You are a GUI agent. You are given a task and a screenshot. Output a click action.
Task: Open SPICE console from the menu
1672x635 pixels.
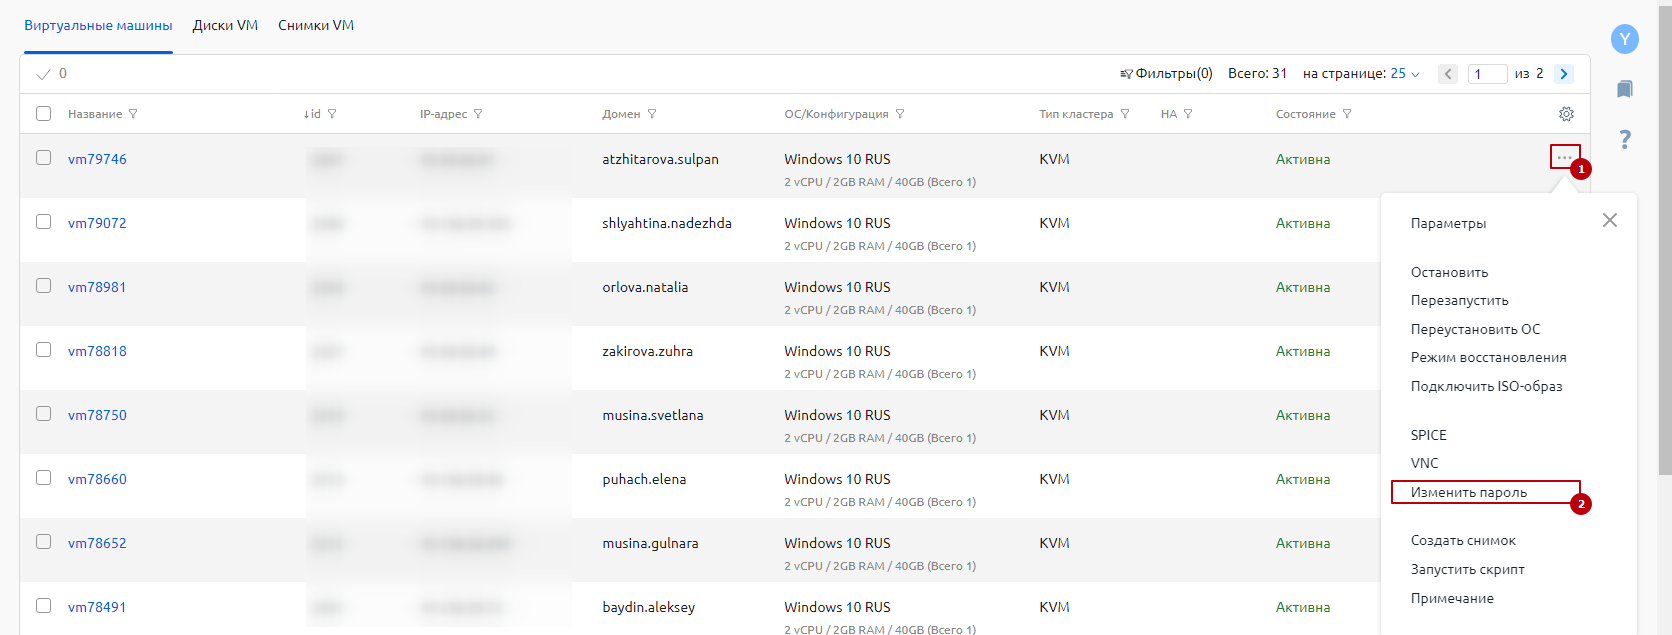1428,435
